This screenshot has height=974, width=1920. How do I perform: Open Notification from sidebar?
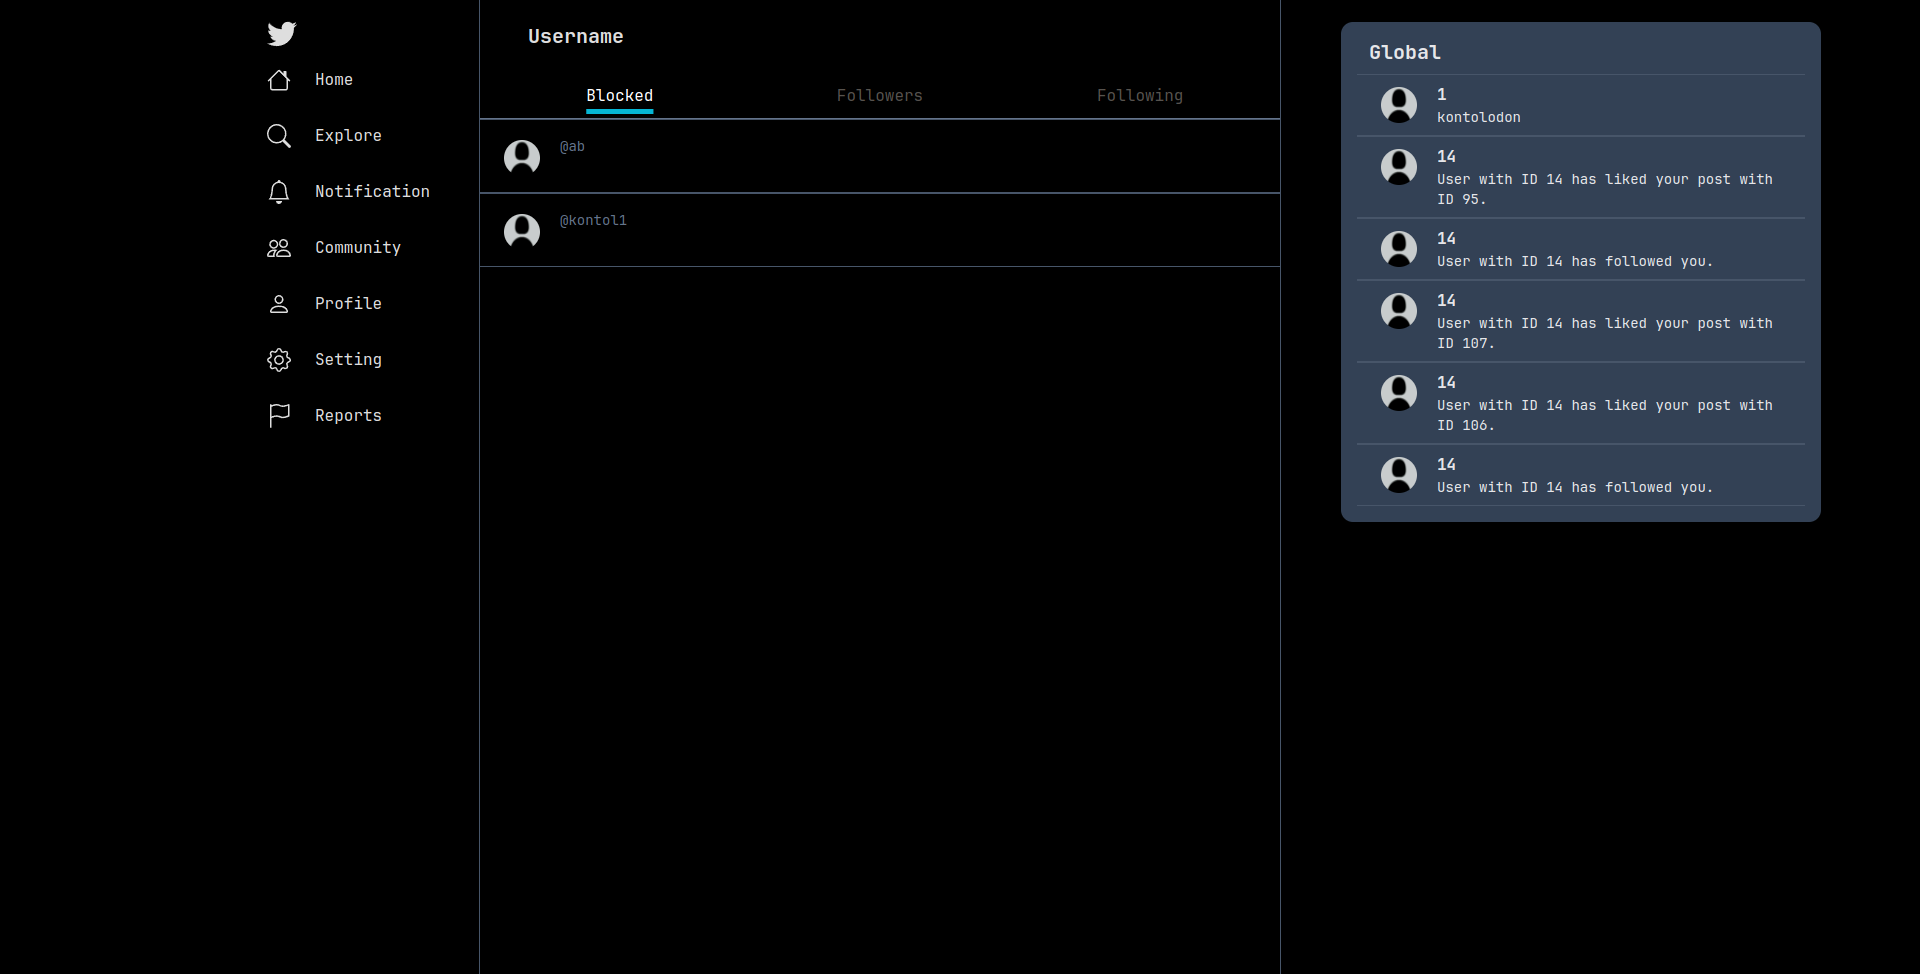372,192
